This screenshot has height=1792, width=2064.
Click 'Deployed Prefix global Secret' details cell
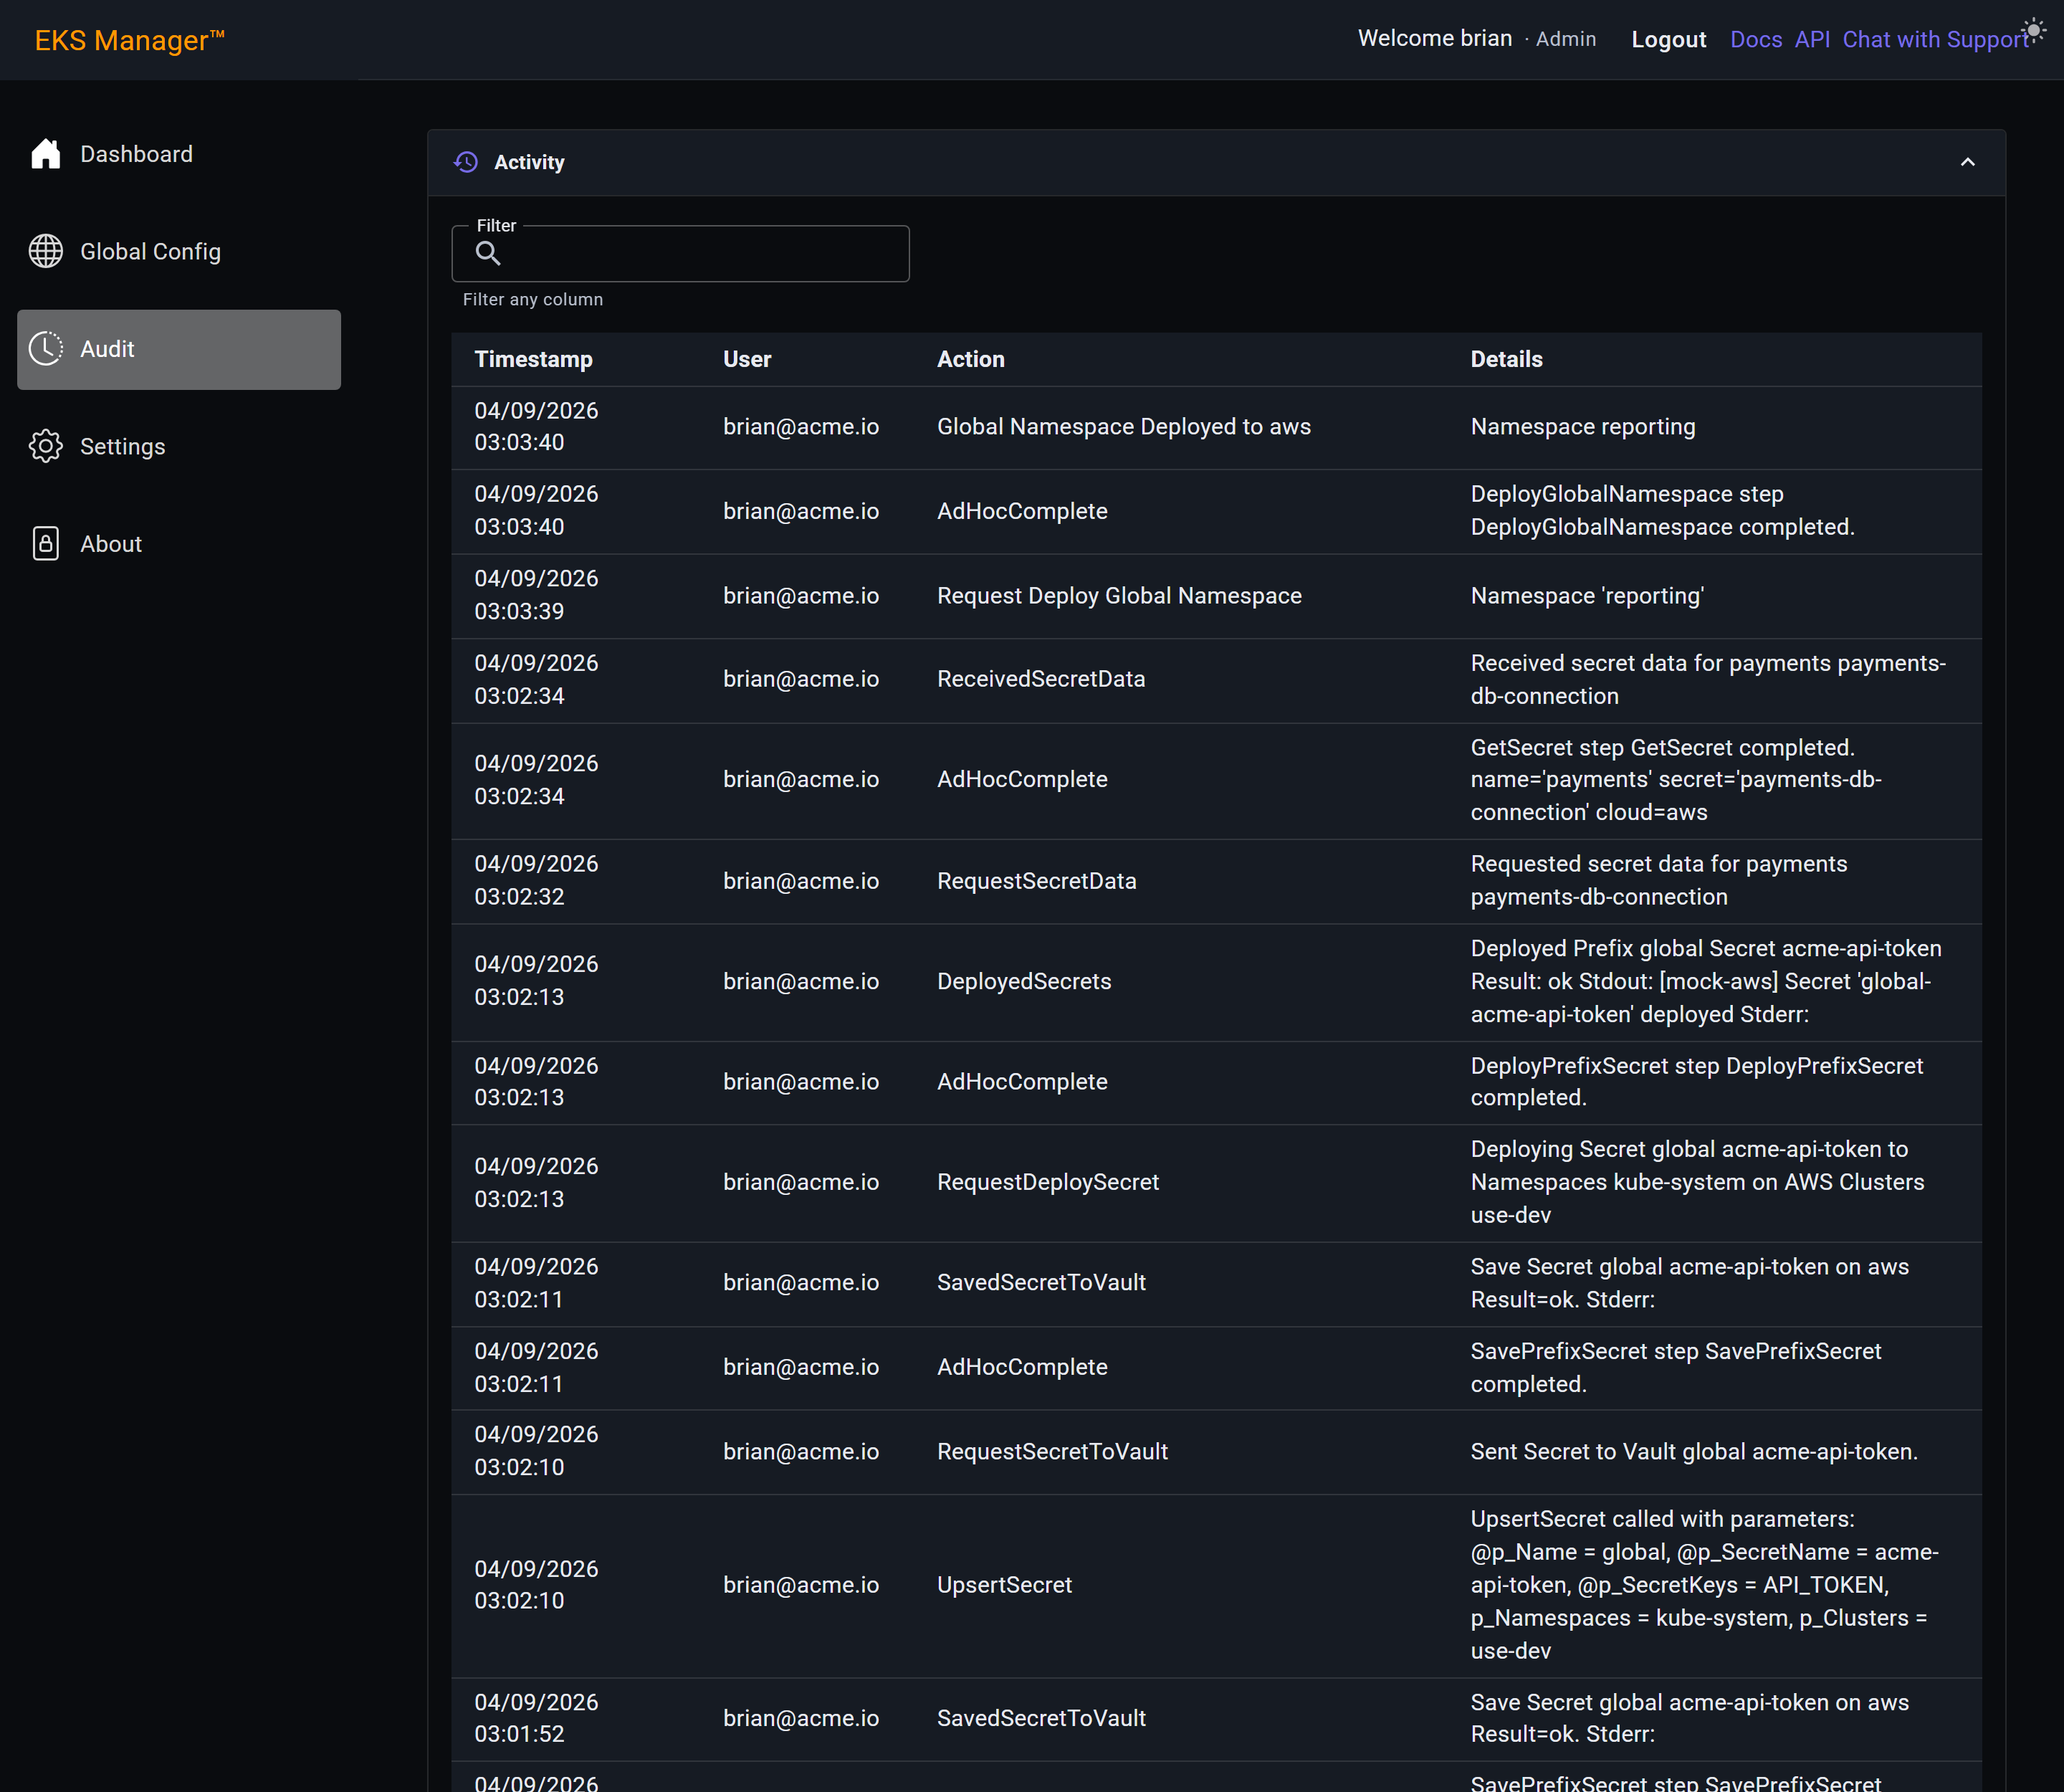(1705, 981)
